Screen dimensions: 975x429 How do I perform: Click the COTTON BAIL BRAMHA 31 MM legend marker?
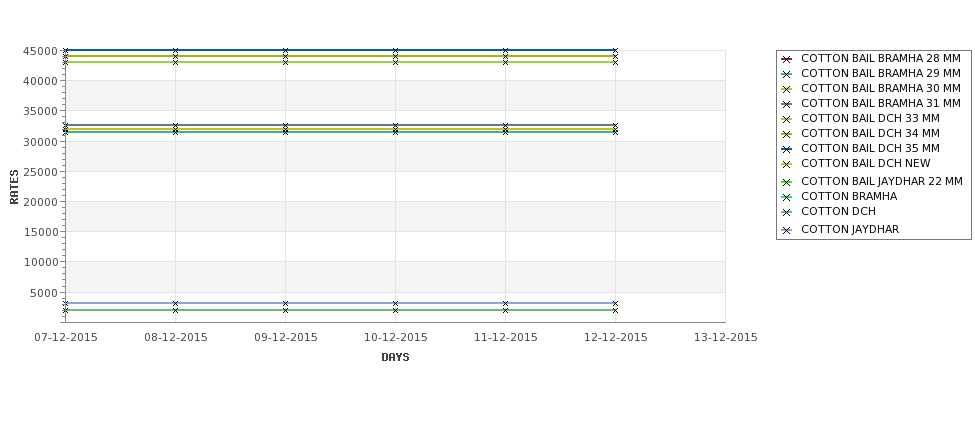click(786, 104)
